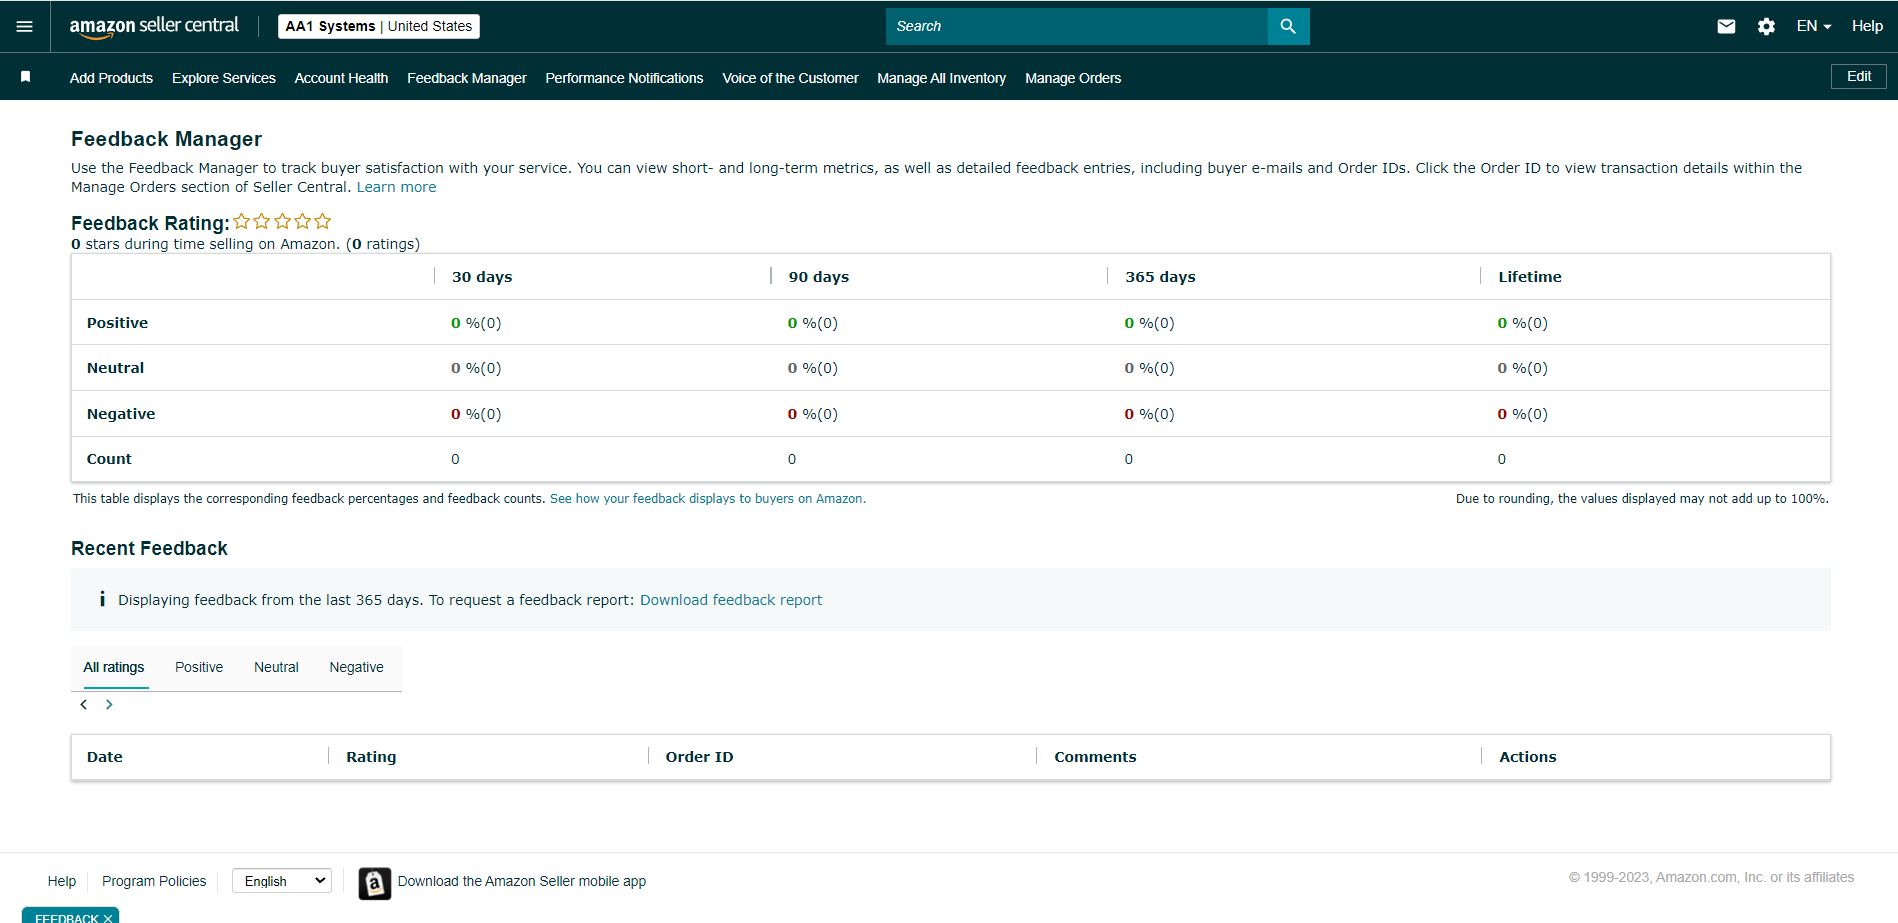
Task: Click the search magnifier button
Action: [x=1288, y=27]
